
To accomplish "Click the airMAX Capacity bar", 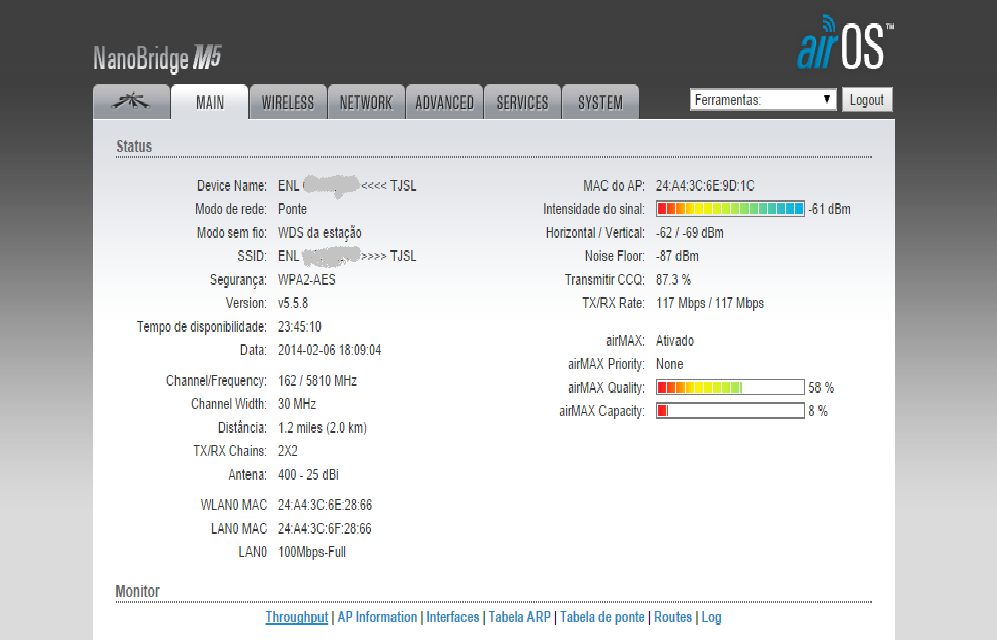I will 730,411.
